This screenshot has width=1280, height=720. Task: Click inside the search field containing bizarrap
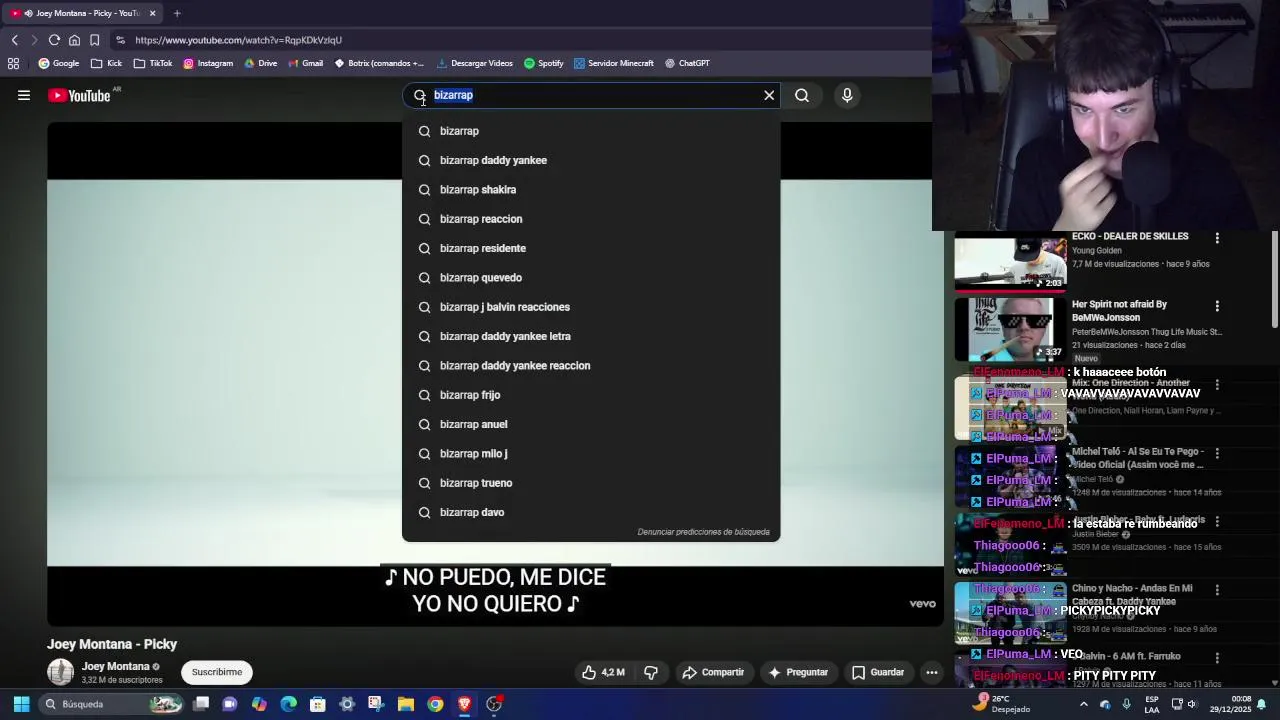pos(590,95)
